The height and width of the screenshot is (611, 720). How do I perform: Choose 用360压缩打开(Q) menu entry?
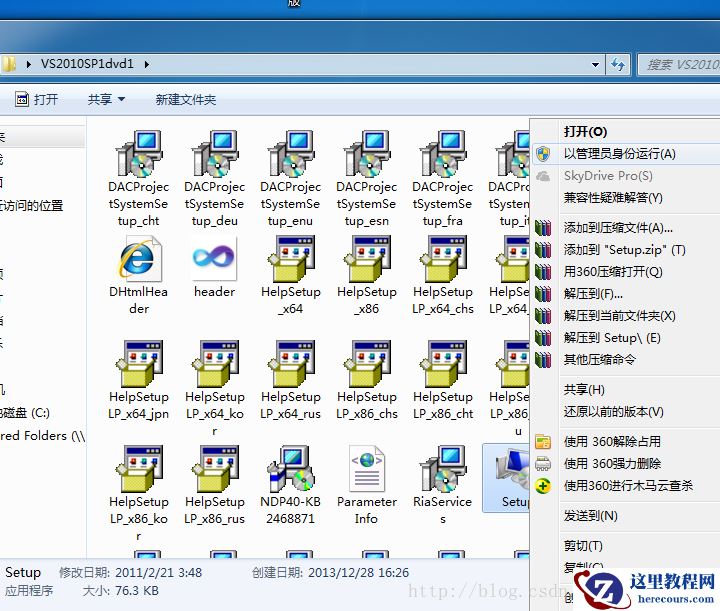[625, 272]
